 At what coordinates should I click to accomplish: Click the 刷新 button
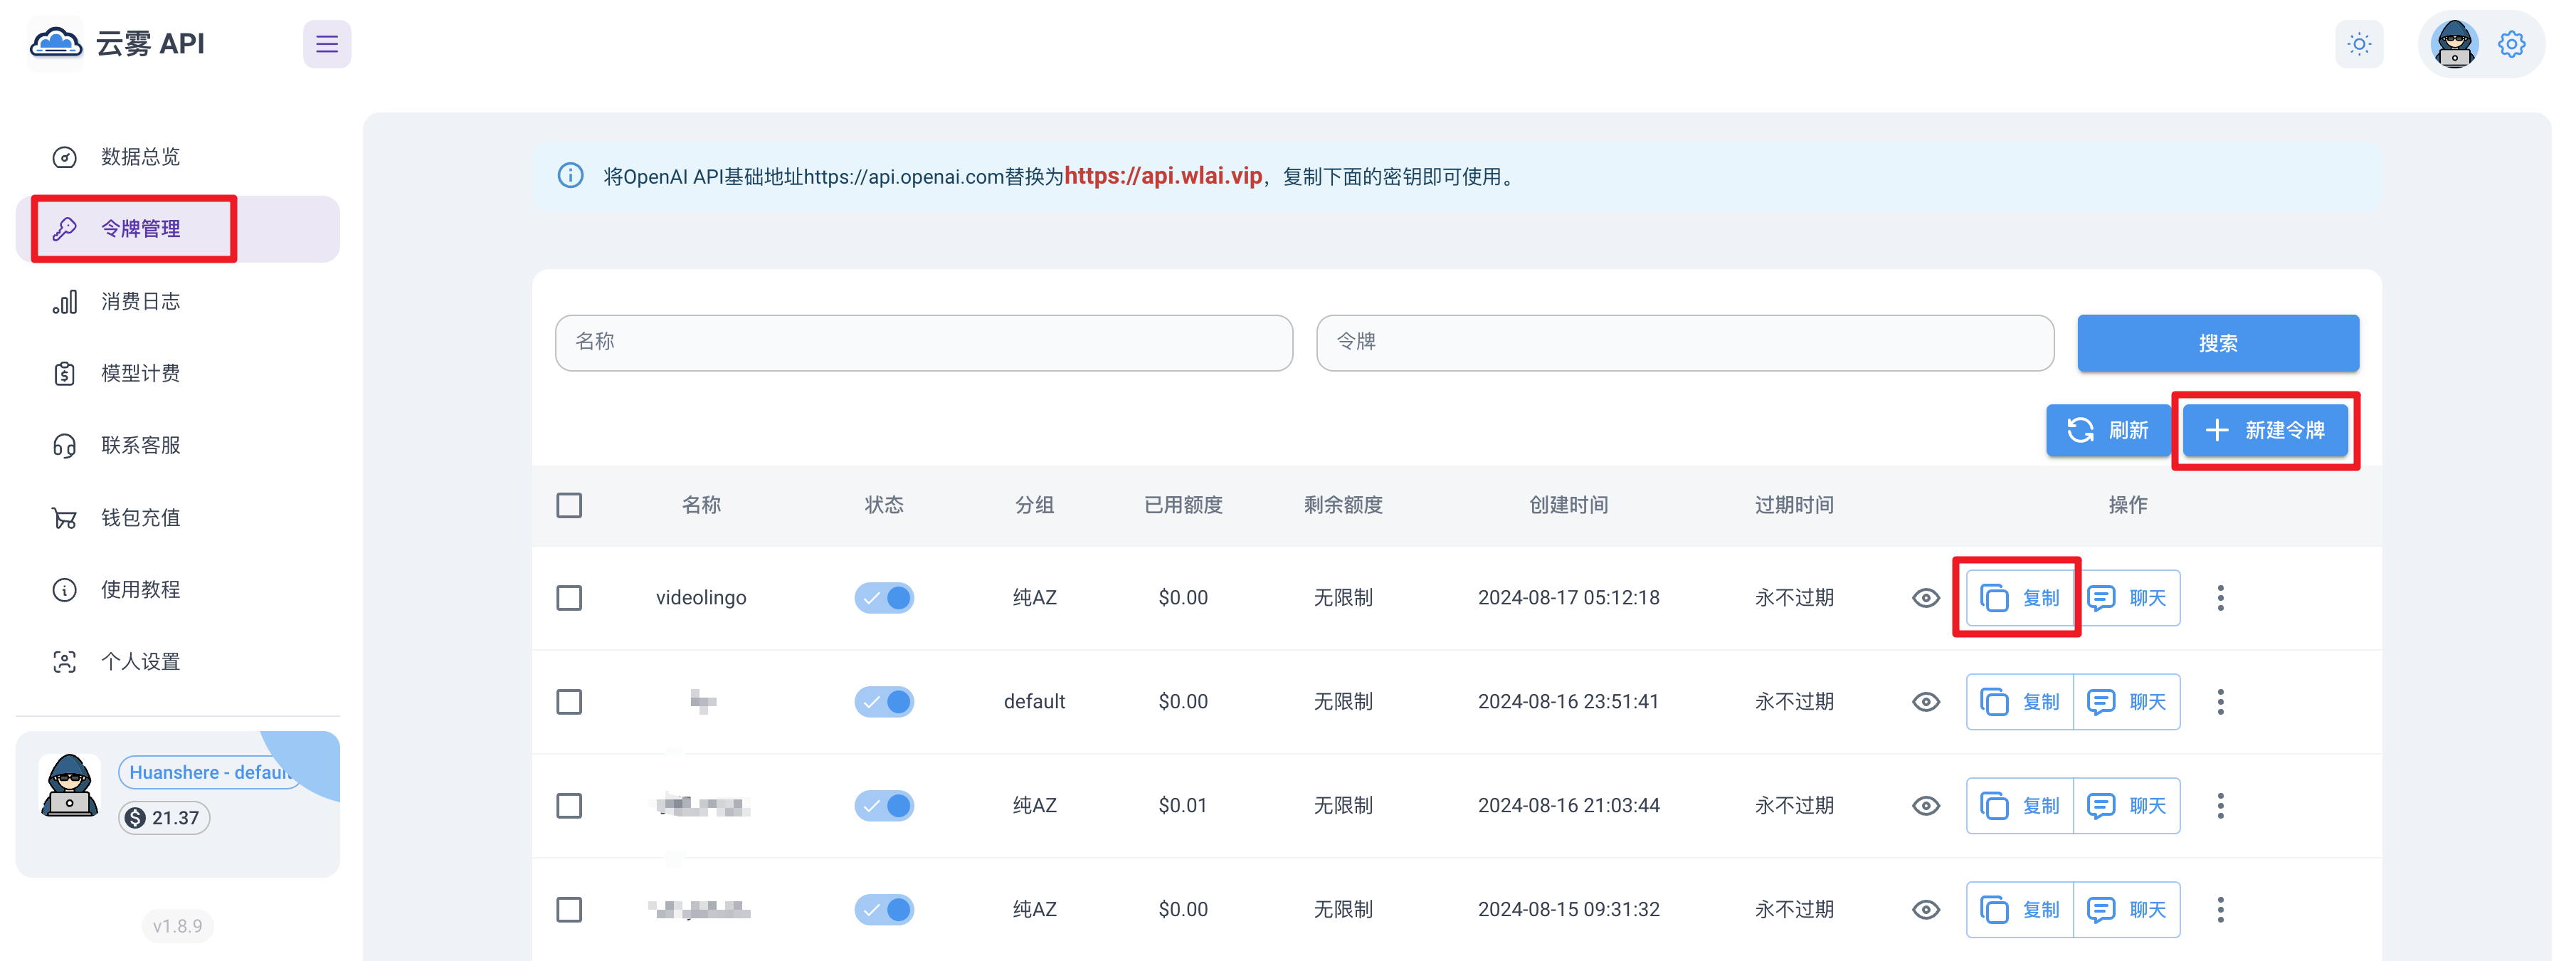2108,430
